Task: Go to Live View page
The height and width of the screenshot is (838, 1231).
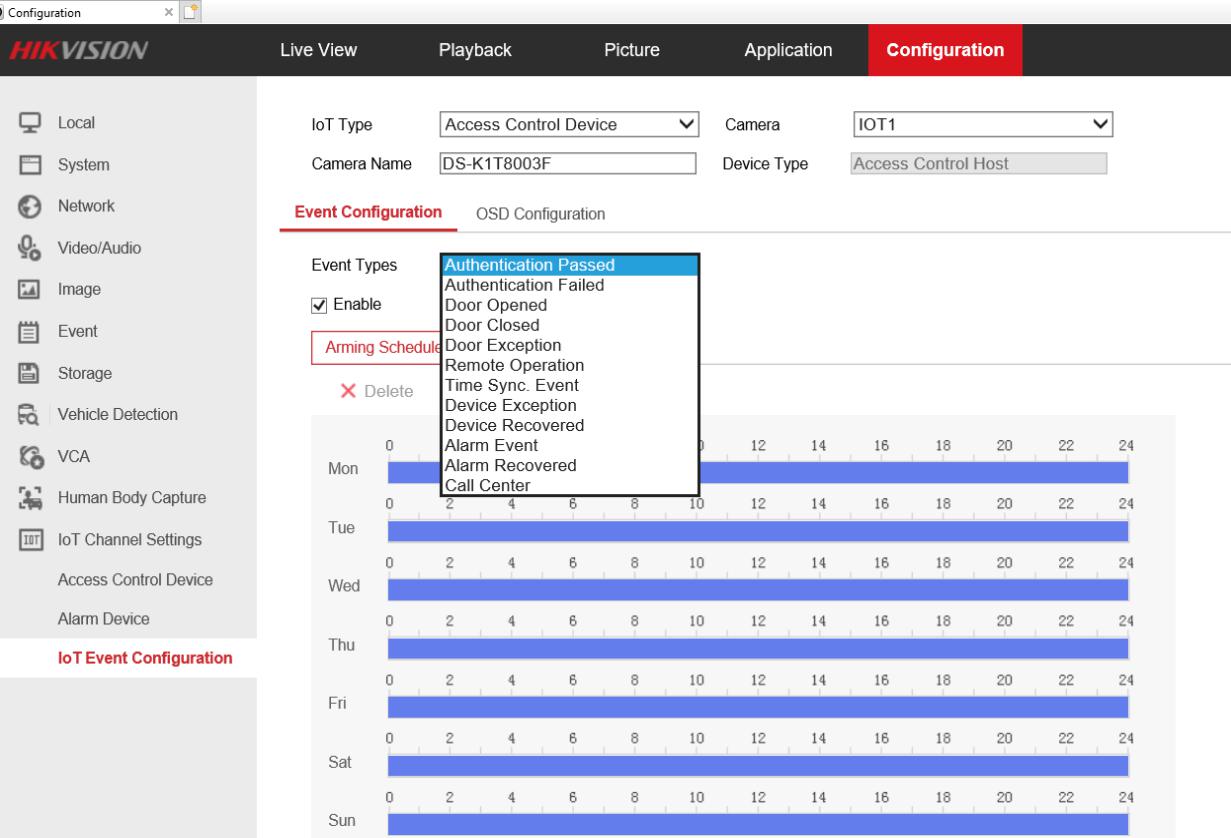Action: (318, 50)
